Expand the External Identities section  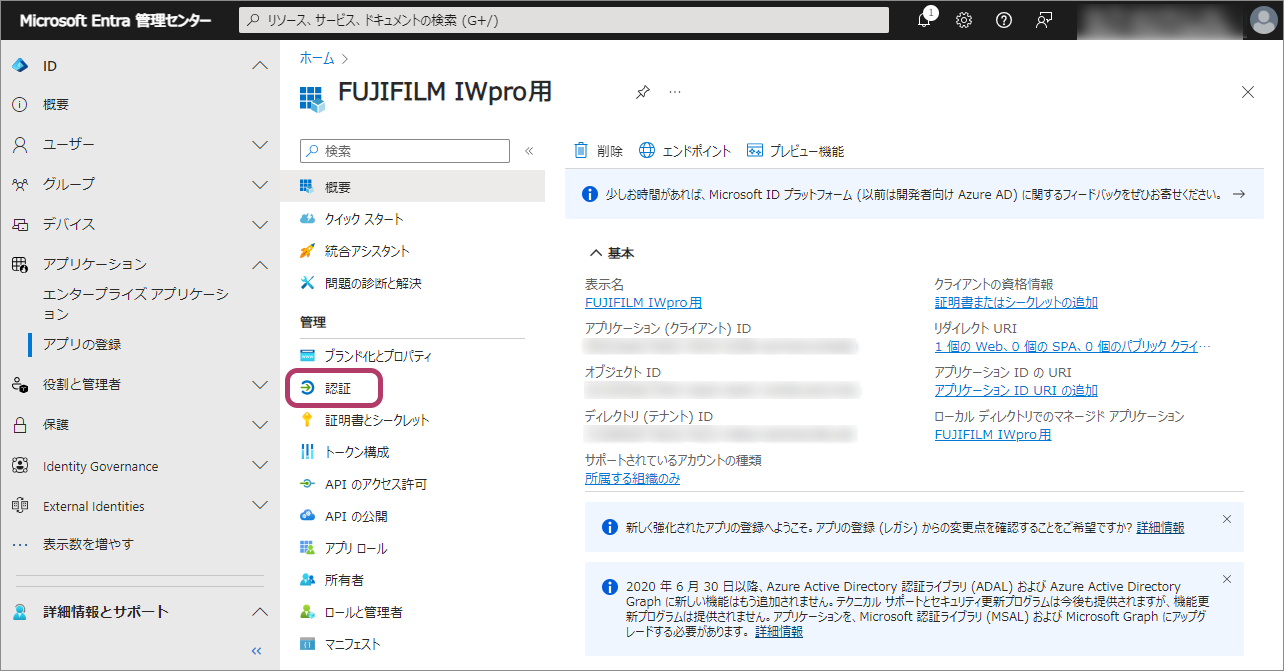(259, 506)
